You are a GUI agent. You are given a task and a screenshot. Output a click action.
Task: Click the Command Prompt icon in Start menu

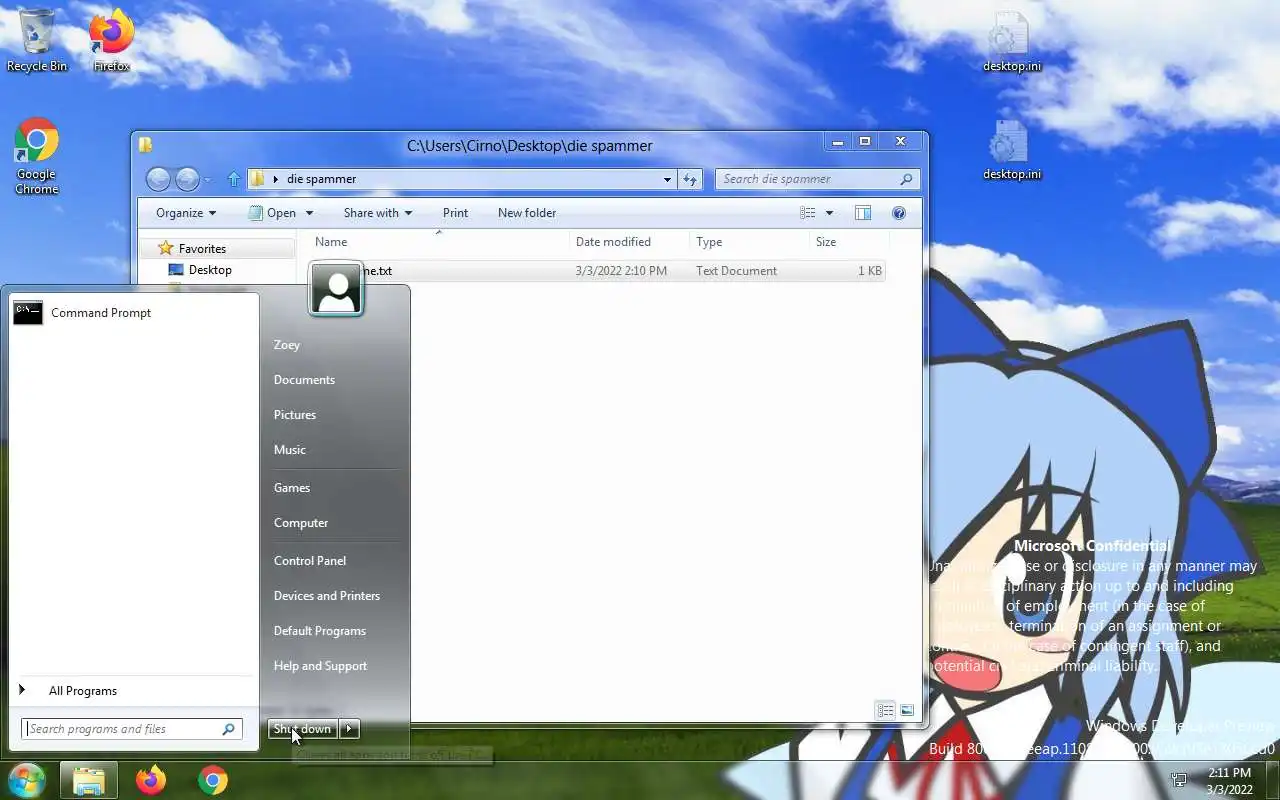[28, 313]
